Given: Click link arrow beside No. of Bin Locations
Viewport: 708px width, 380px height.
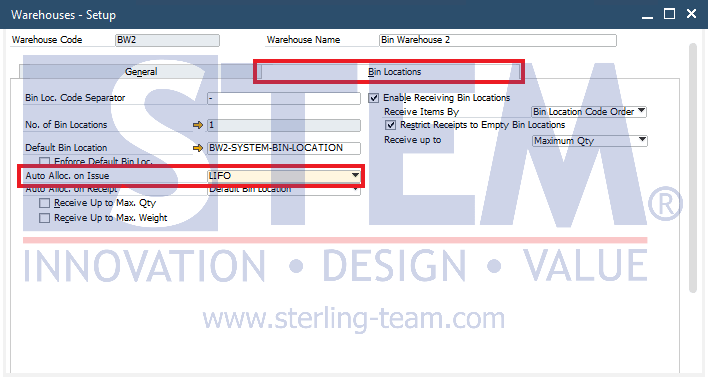Looking at the screenshot, I should [198, 125].
